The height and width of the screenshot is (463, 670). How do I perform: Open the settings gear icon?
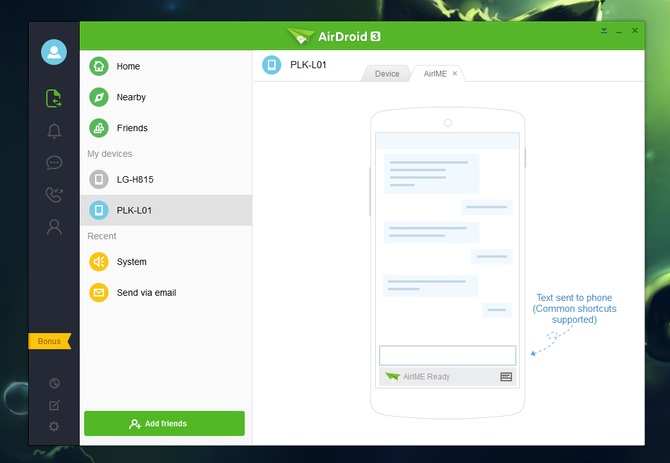[x=54, y=426]
